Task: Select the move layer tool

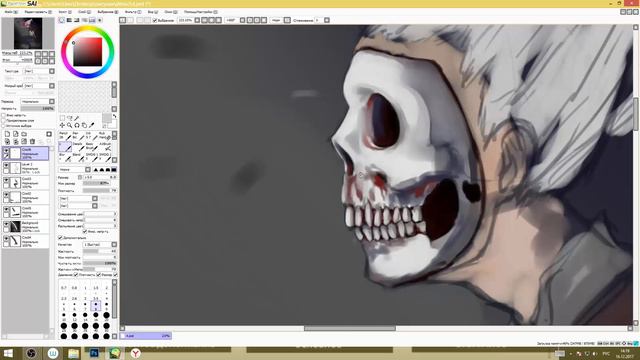Action: point(62,125)
